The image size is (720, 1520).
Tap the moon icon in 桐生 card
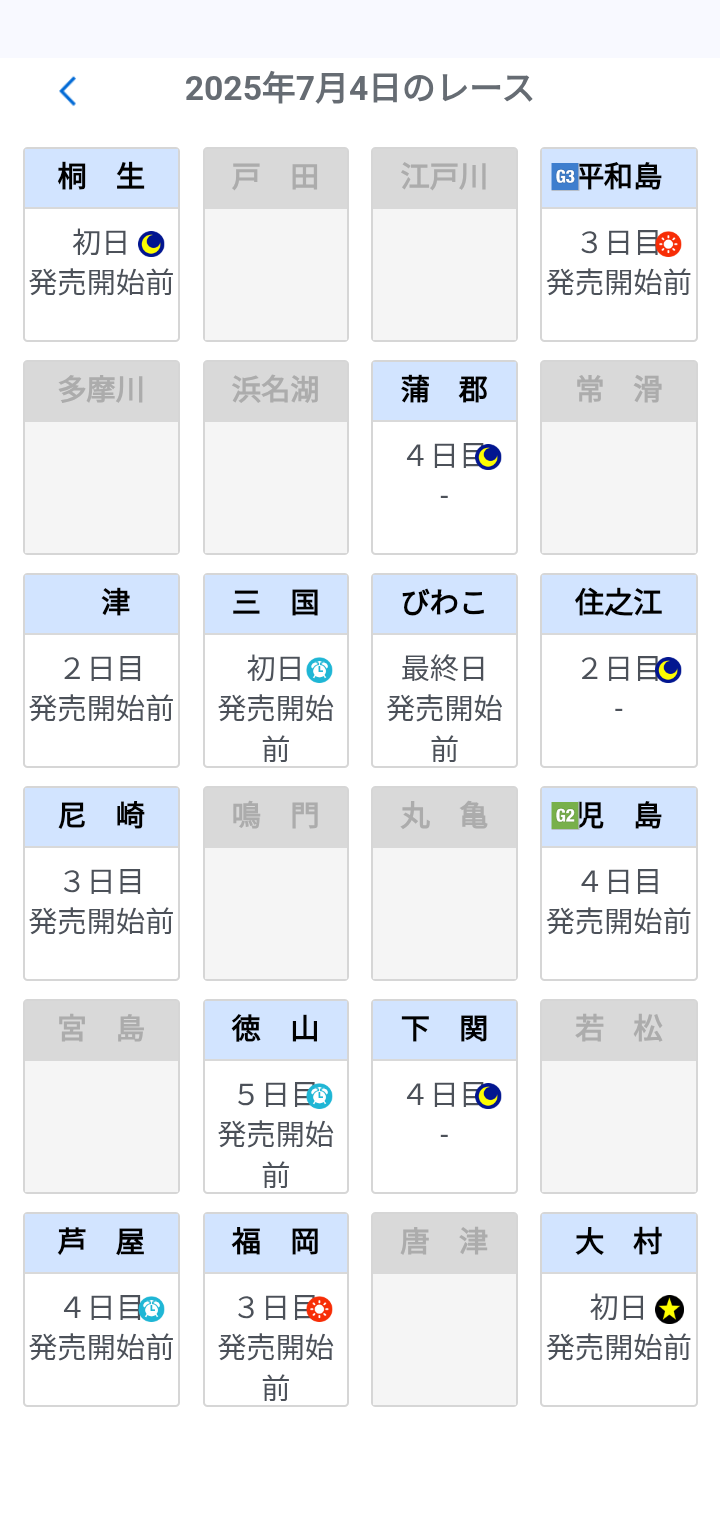coord(151,244)
